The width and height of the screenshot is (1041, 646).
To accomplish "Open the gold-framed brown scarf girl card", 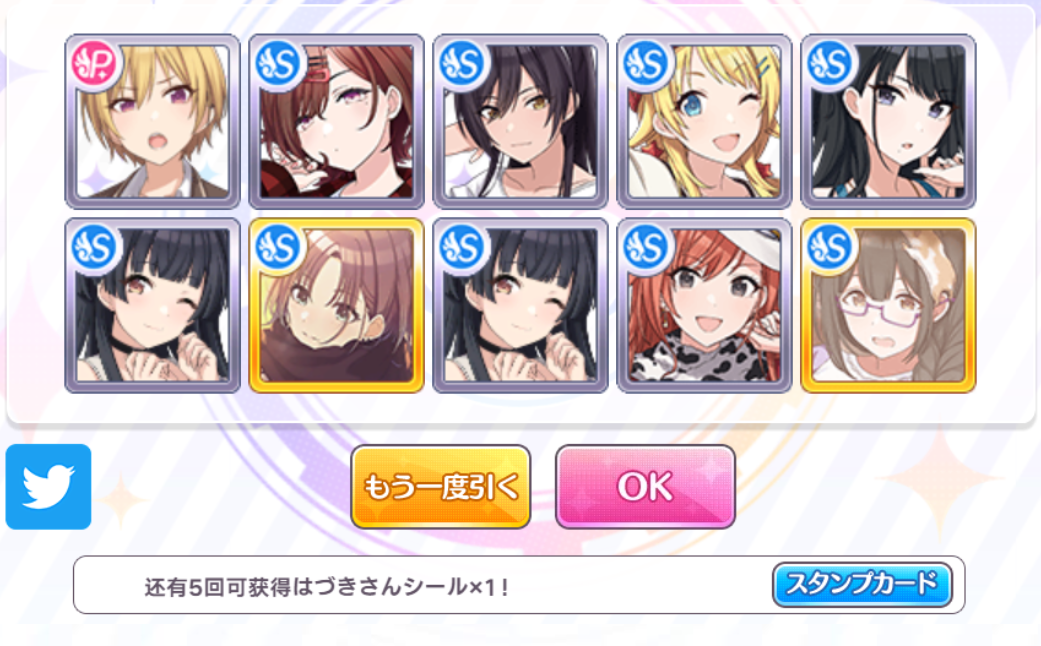I will point(337,305).
